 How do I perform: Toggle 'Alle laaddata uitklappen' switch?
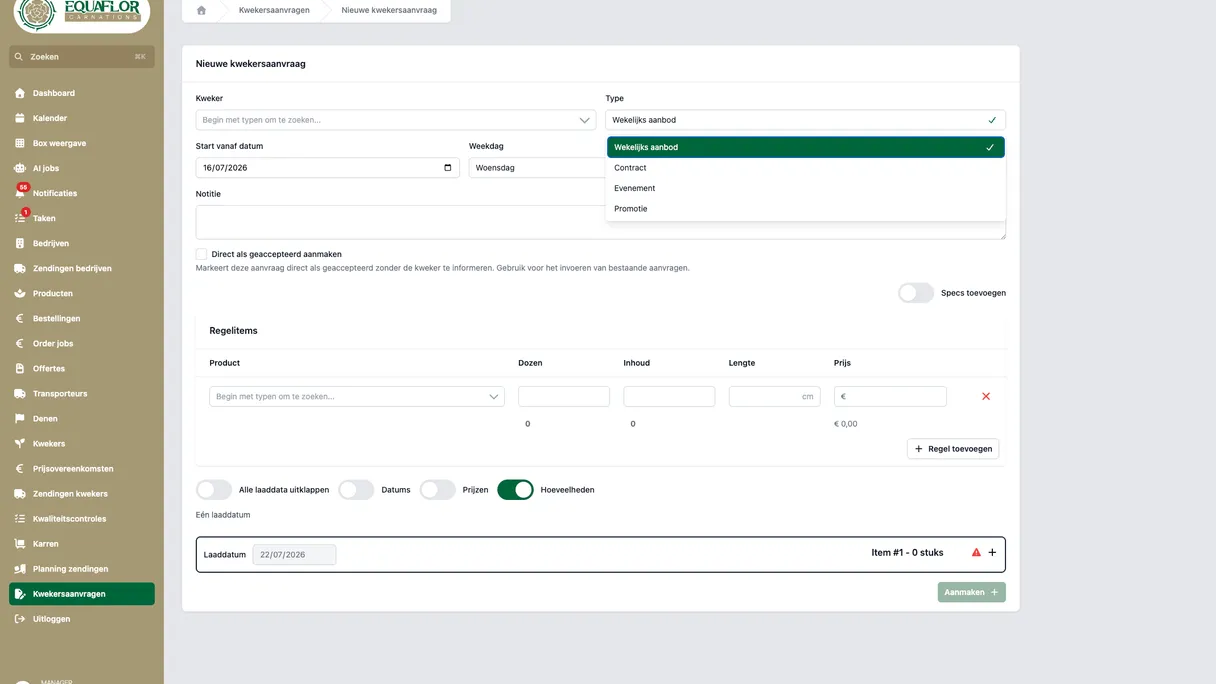pyautogui.click(x=214, y=490)
